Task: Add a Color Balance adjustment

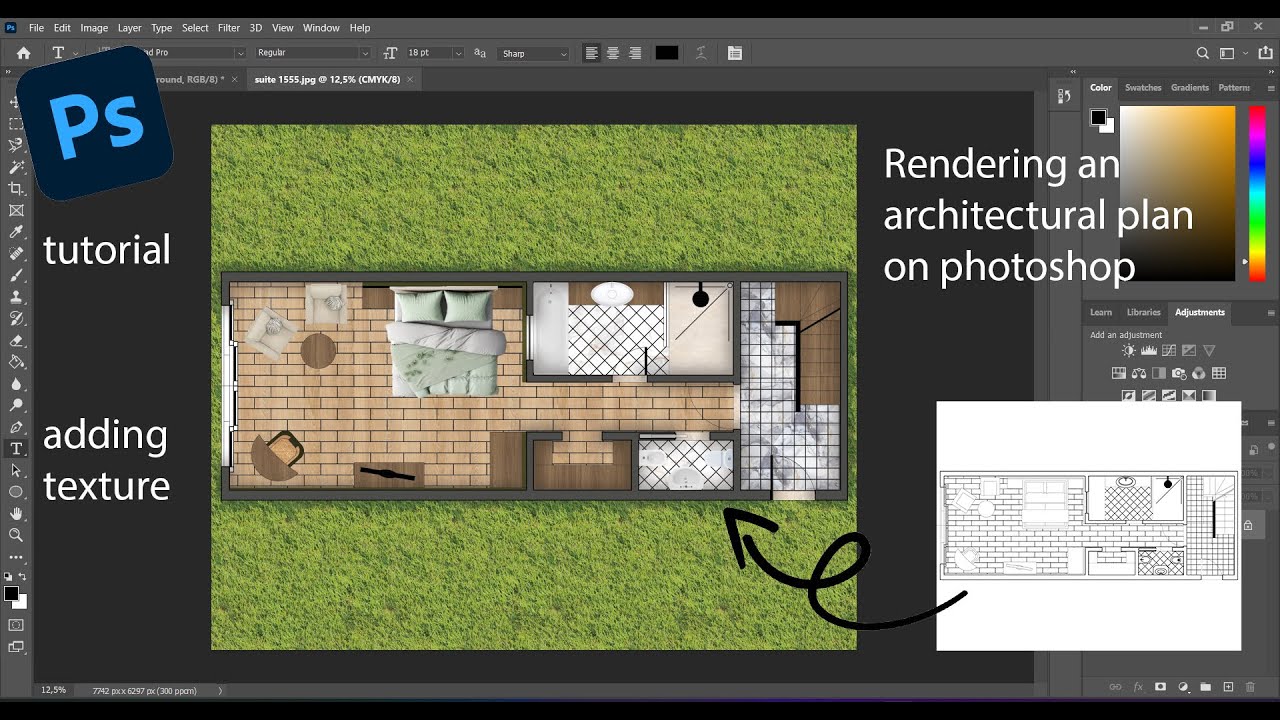Action: pos(1139,373)
